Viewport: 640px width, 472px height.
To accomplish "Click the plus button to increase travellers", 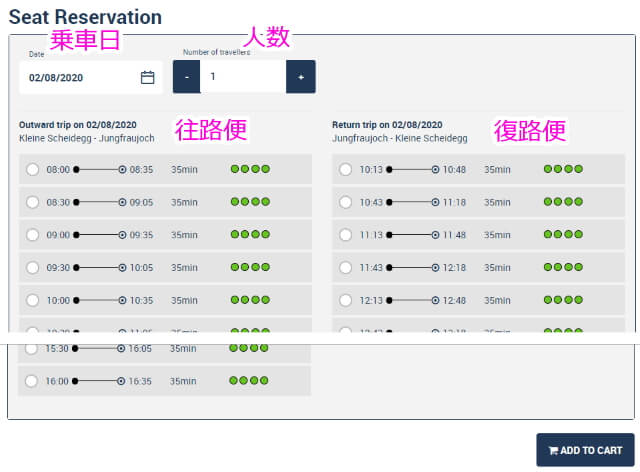I will 301,77.
